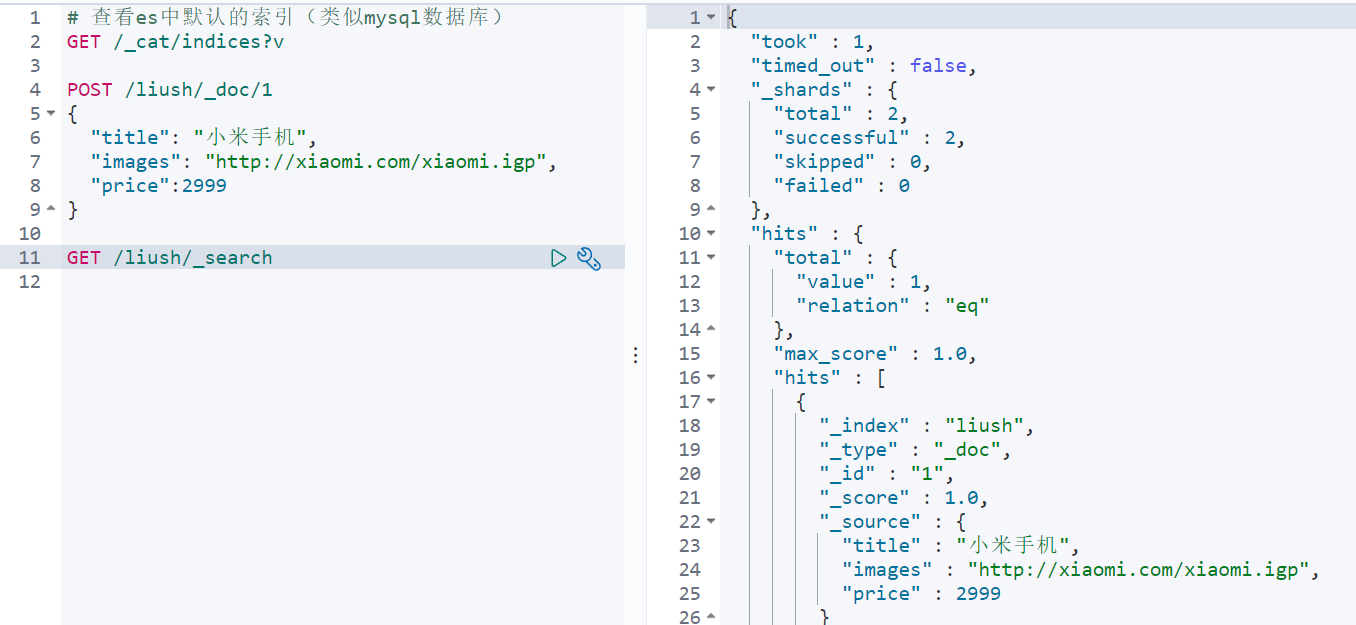Click the request "price":2999 line
The image size is (1356, 625).
pyautogui.click(x=158, y=186)
